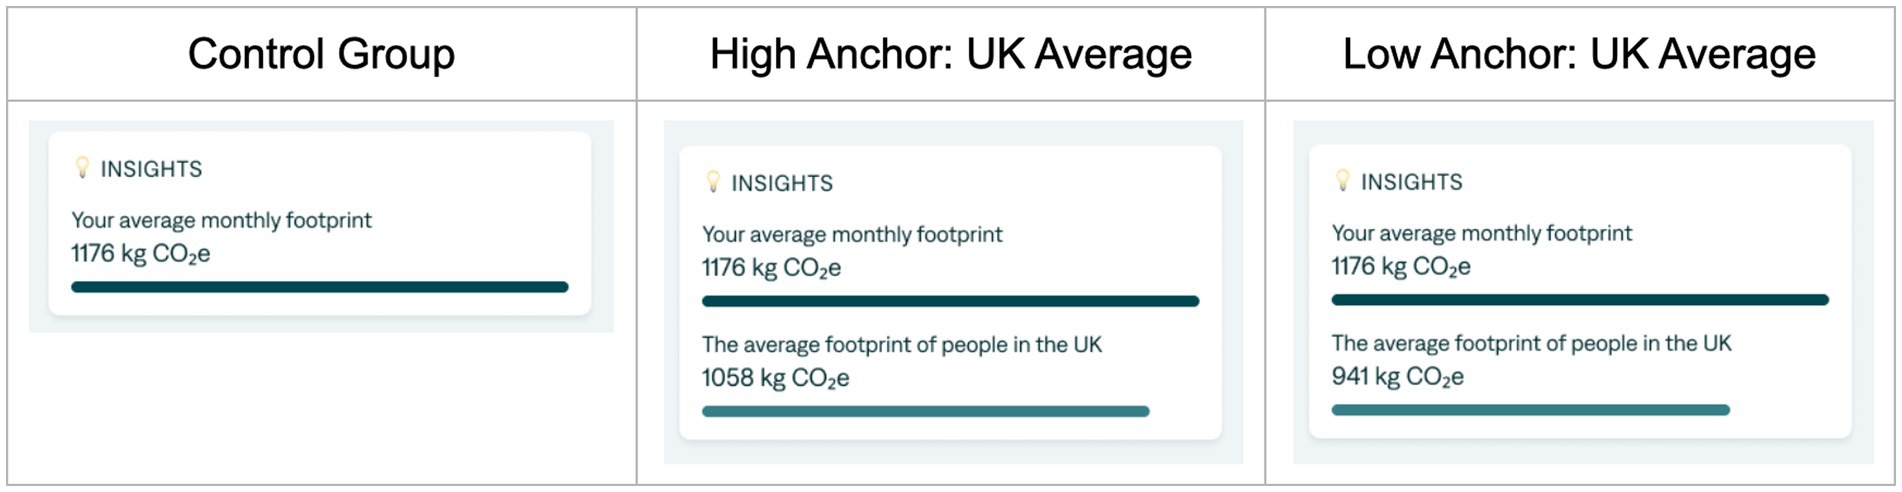Image resolution: width=1902 pixels, height=492 pixels.
Task: Click INSIGHTS label in the Control Group card
Action: pyautogui.click(x=151, y=169)
